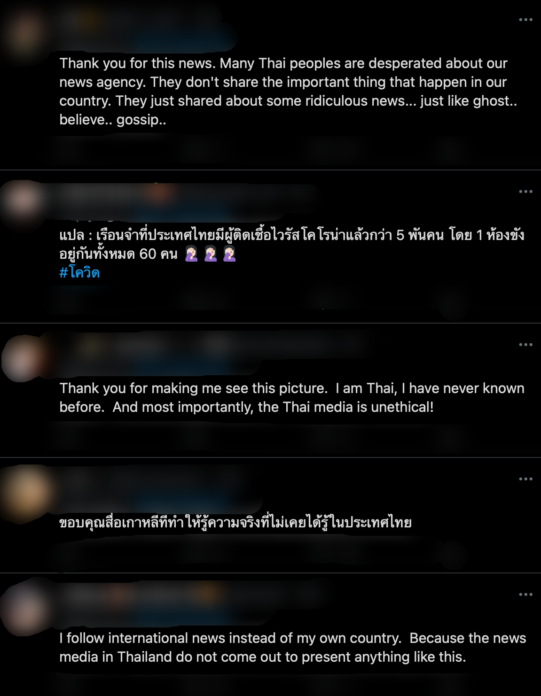Click avatar of the 'ขอบคุณสื่อเกาหลี' tweet author
This screenshot has height=696, width=541.
[x=26, y=493]
